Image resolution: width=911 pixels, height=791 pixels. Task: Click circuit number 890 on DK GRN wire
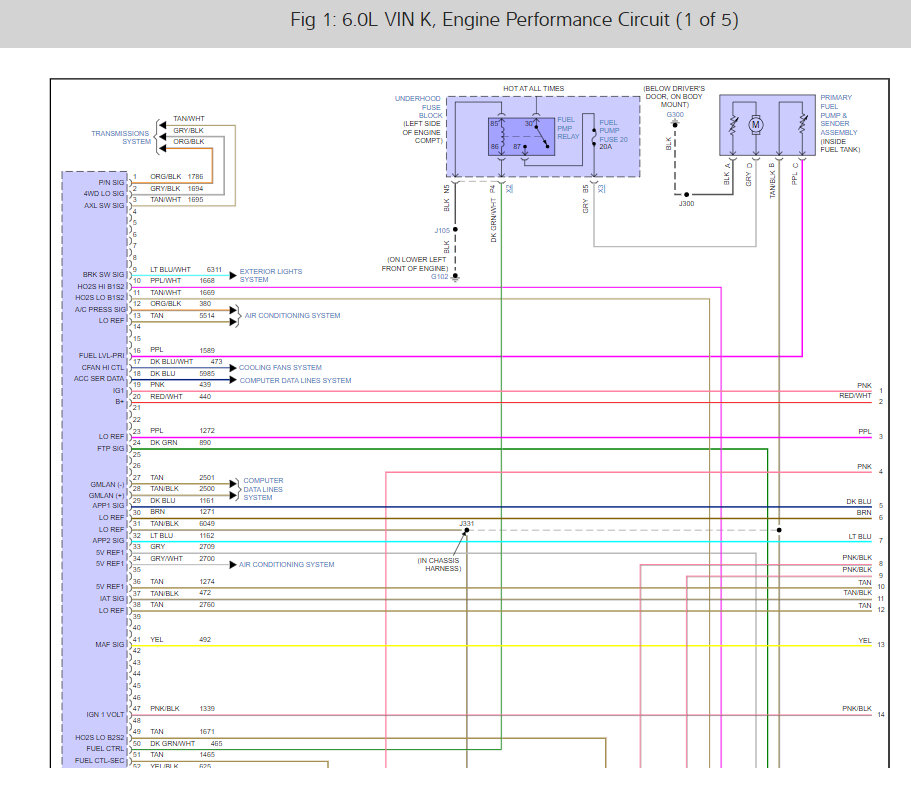point(205,442)
